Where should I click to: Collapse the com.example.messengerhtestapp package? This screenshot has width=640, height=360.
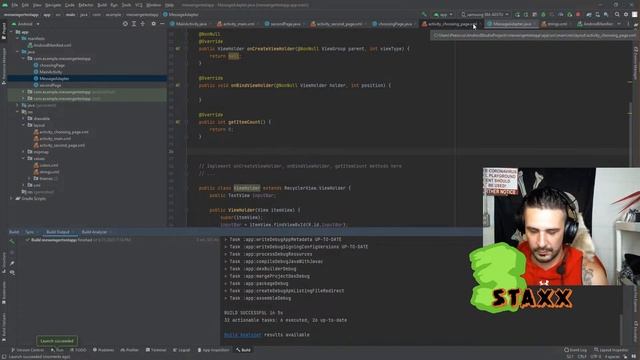[23, 58]
